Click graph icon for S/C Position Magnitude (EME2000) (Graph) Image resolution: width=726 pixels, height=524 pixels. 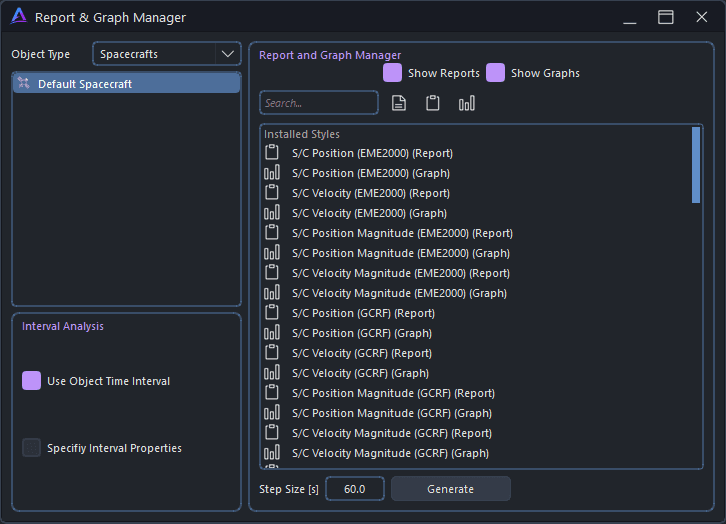tap(272, 252)
